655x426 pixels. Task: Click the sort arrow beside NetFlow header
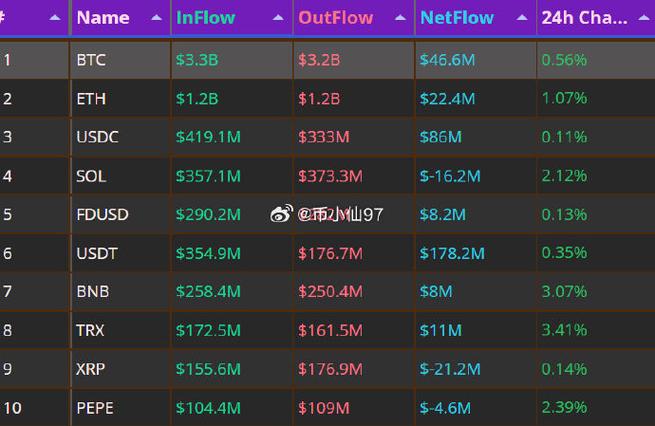[x=522, y=18]
